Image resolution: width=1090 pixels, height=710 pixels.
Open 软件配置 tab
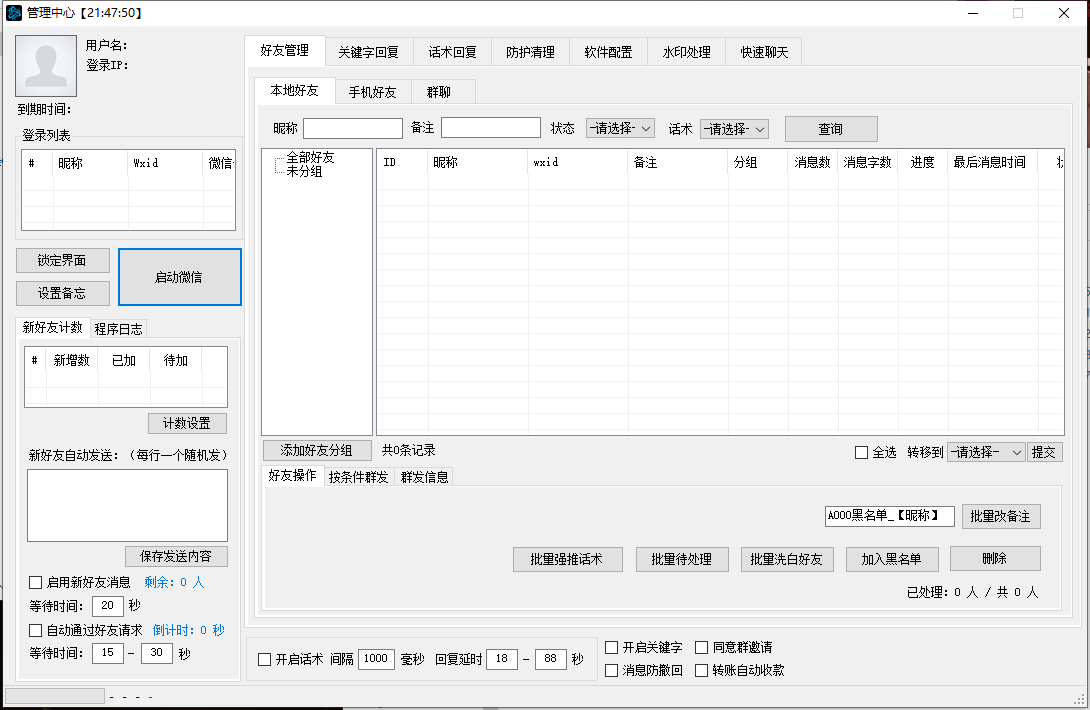pyautogui.click(x=608, y=52)
